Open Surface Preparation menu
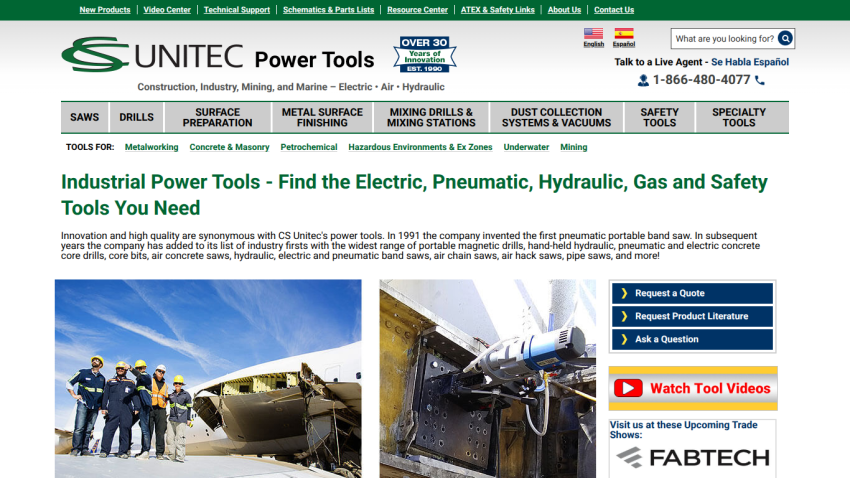850x478 pixels. click(217, 117)
